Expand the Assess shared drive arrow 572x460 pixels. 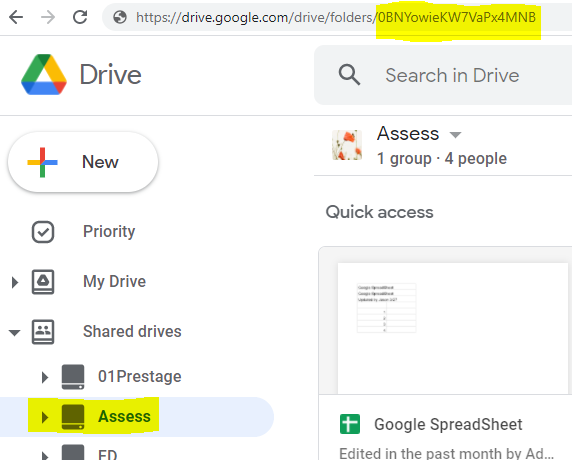45,417
